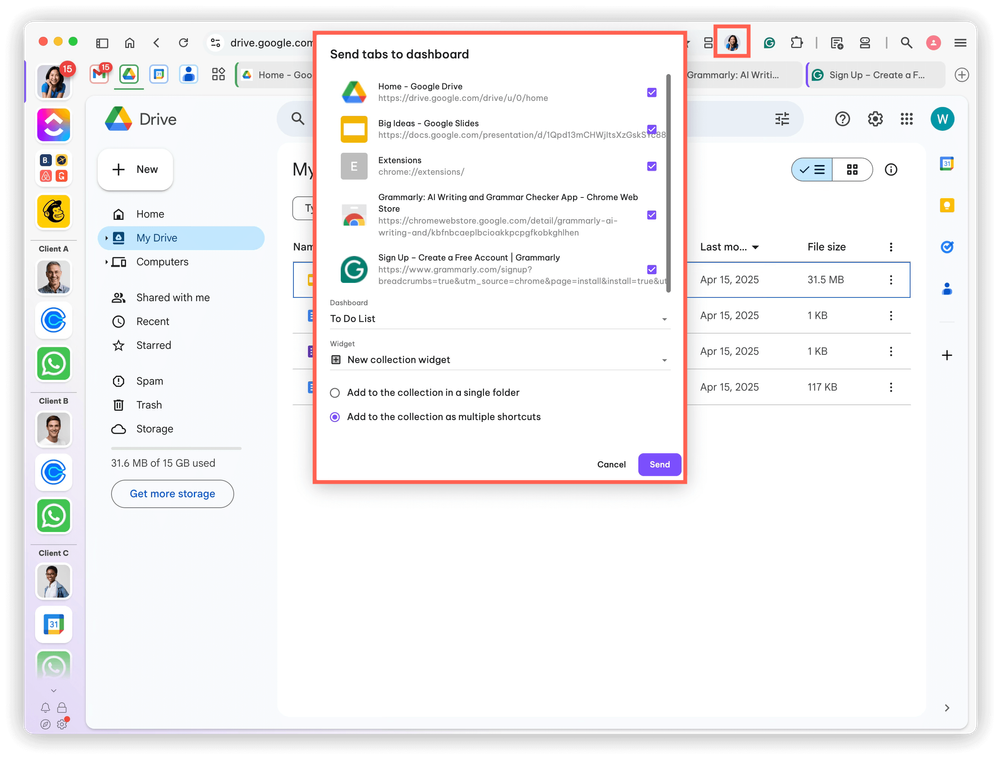This screenshot has height=760, width=1000.
Task: Open the Mailchimp app in sidebar
Action: (54, 211)
